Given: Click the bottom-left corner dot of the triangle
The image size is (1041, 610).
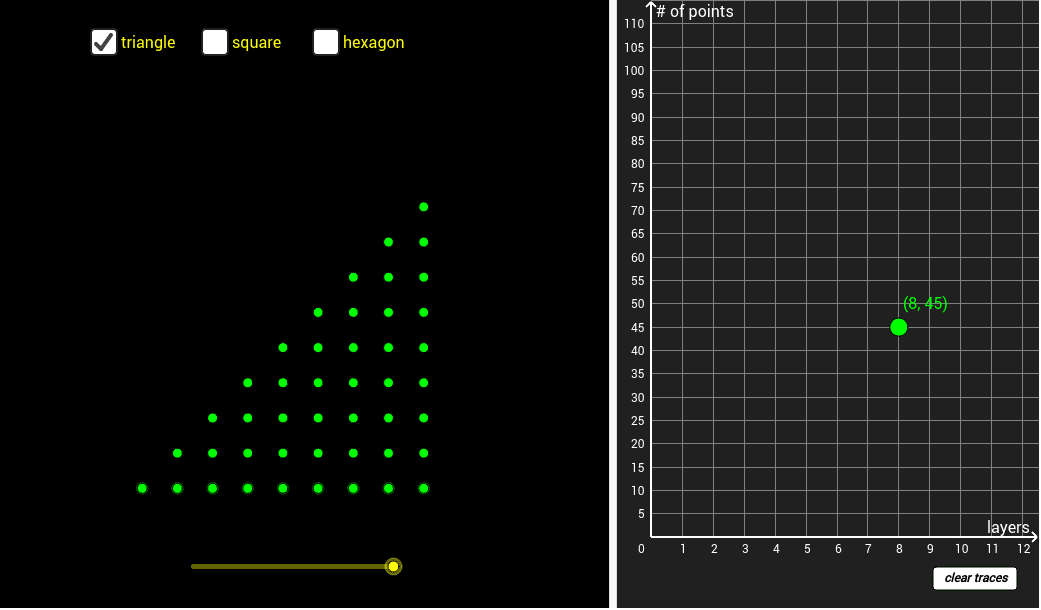Looking at the screenshot, I should 142,489.
